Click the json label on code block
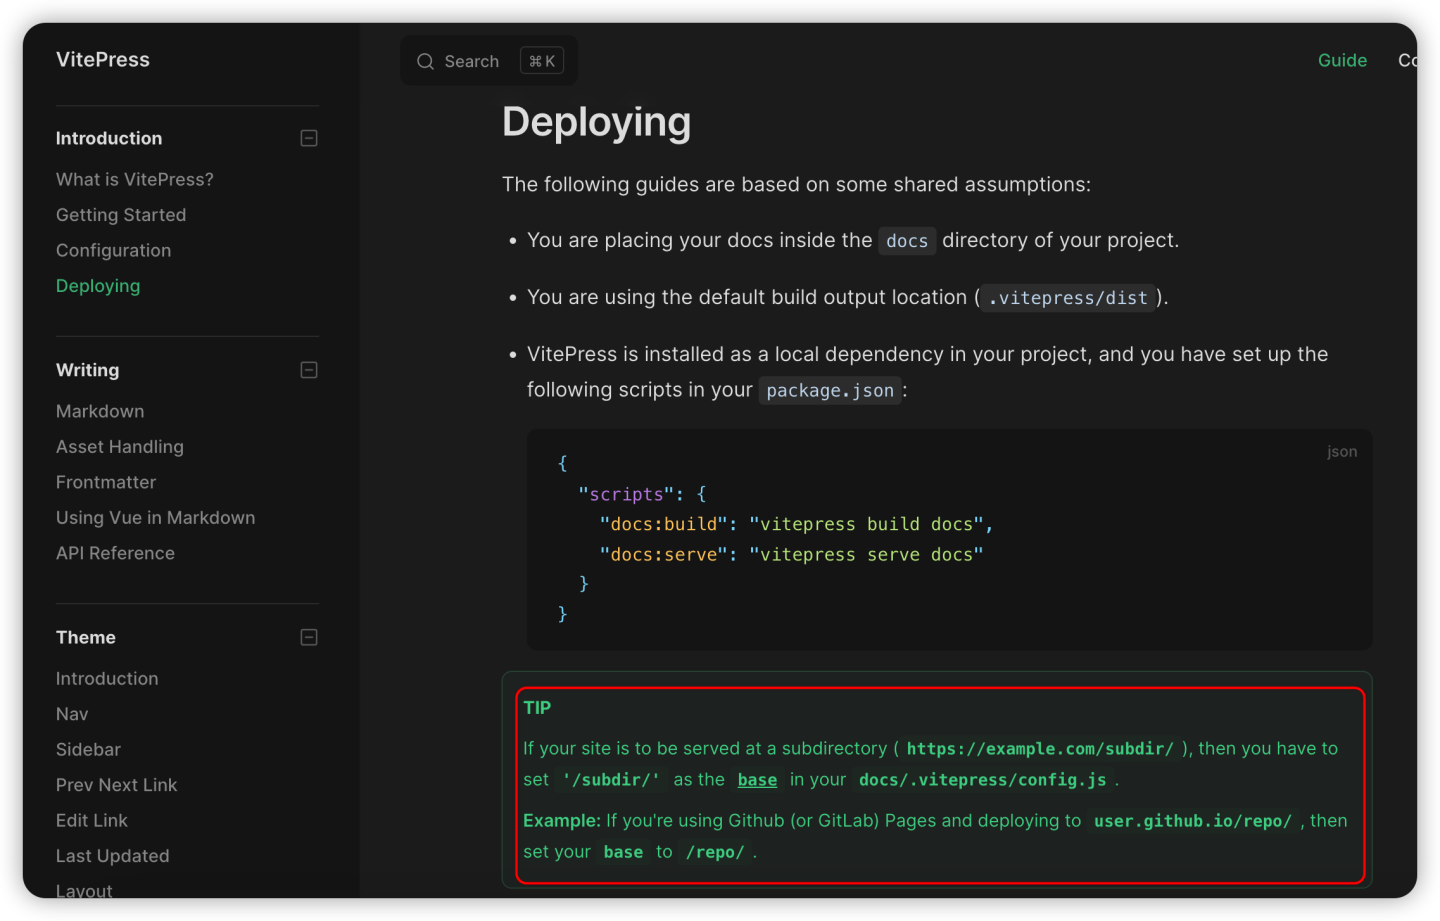 1342,452
